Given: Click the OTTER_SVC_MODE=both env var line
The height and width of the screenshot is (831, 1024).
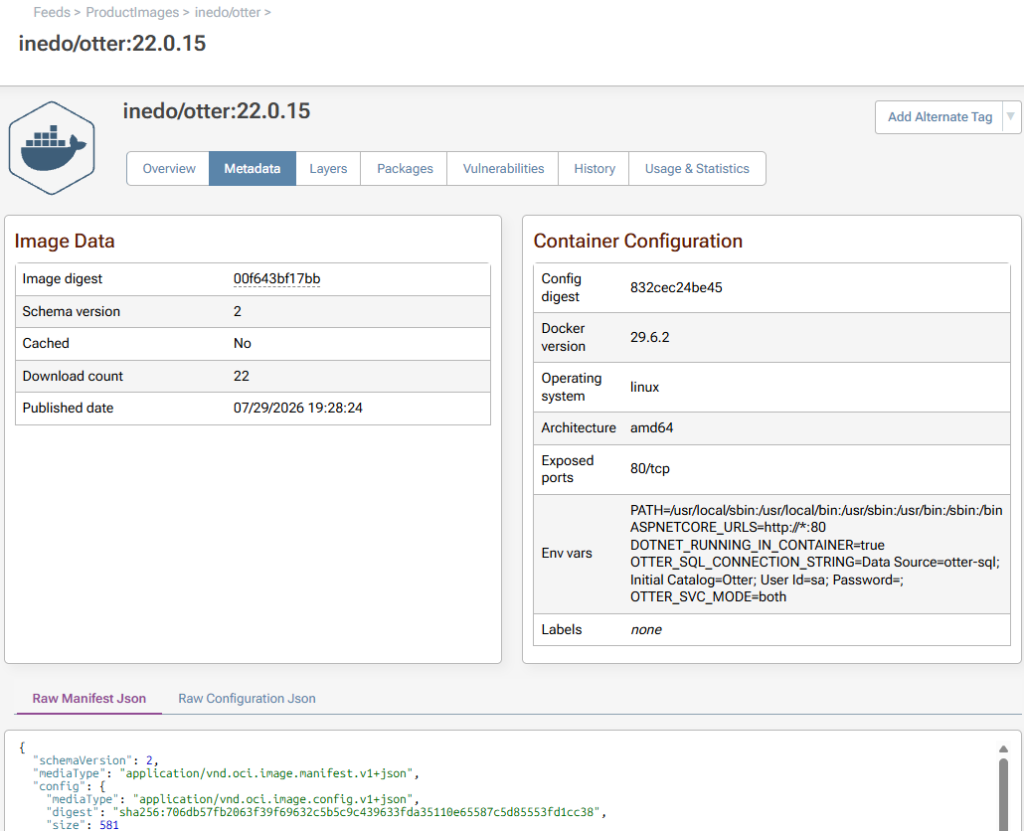Looking at the screenshot, I should 708,596.
